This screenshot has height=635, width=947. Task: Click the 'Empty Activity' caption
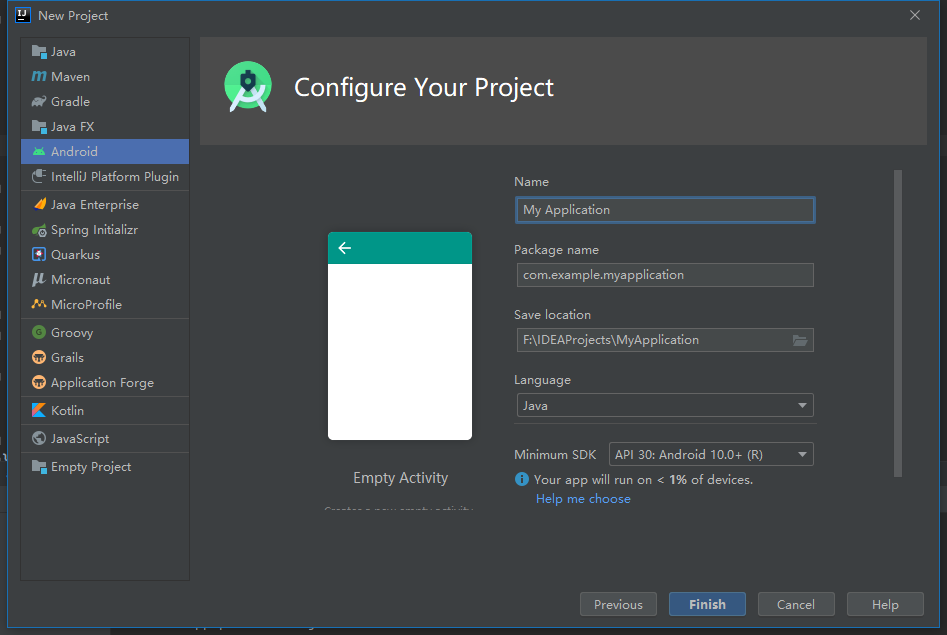click(x=400, y=478)
